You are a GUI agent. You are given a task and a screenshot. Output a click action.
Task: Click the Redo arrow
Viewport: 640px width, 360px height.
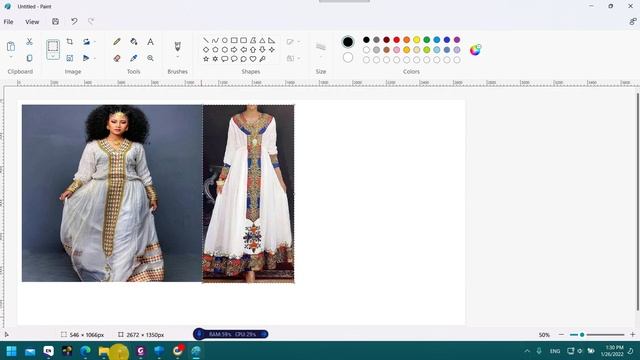(x=91, y=22)
